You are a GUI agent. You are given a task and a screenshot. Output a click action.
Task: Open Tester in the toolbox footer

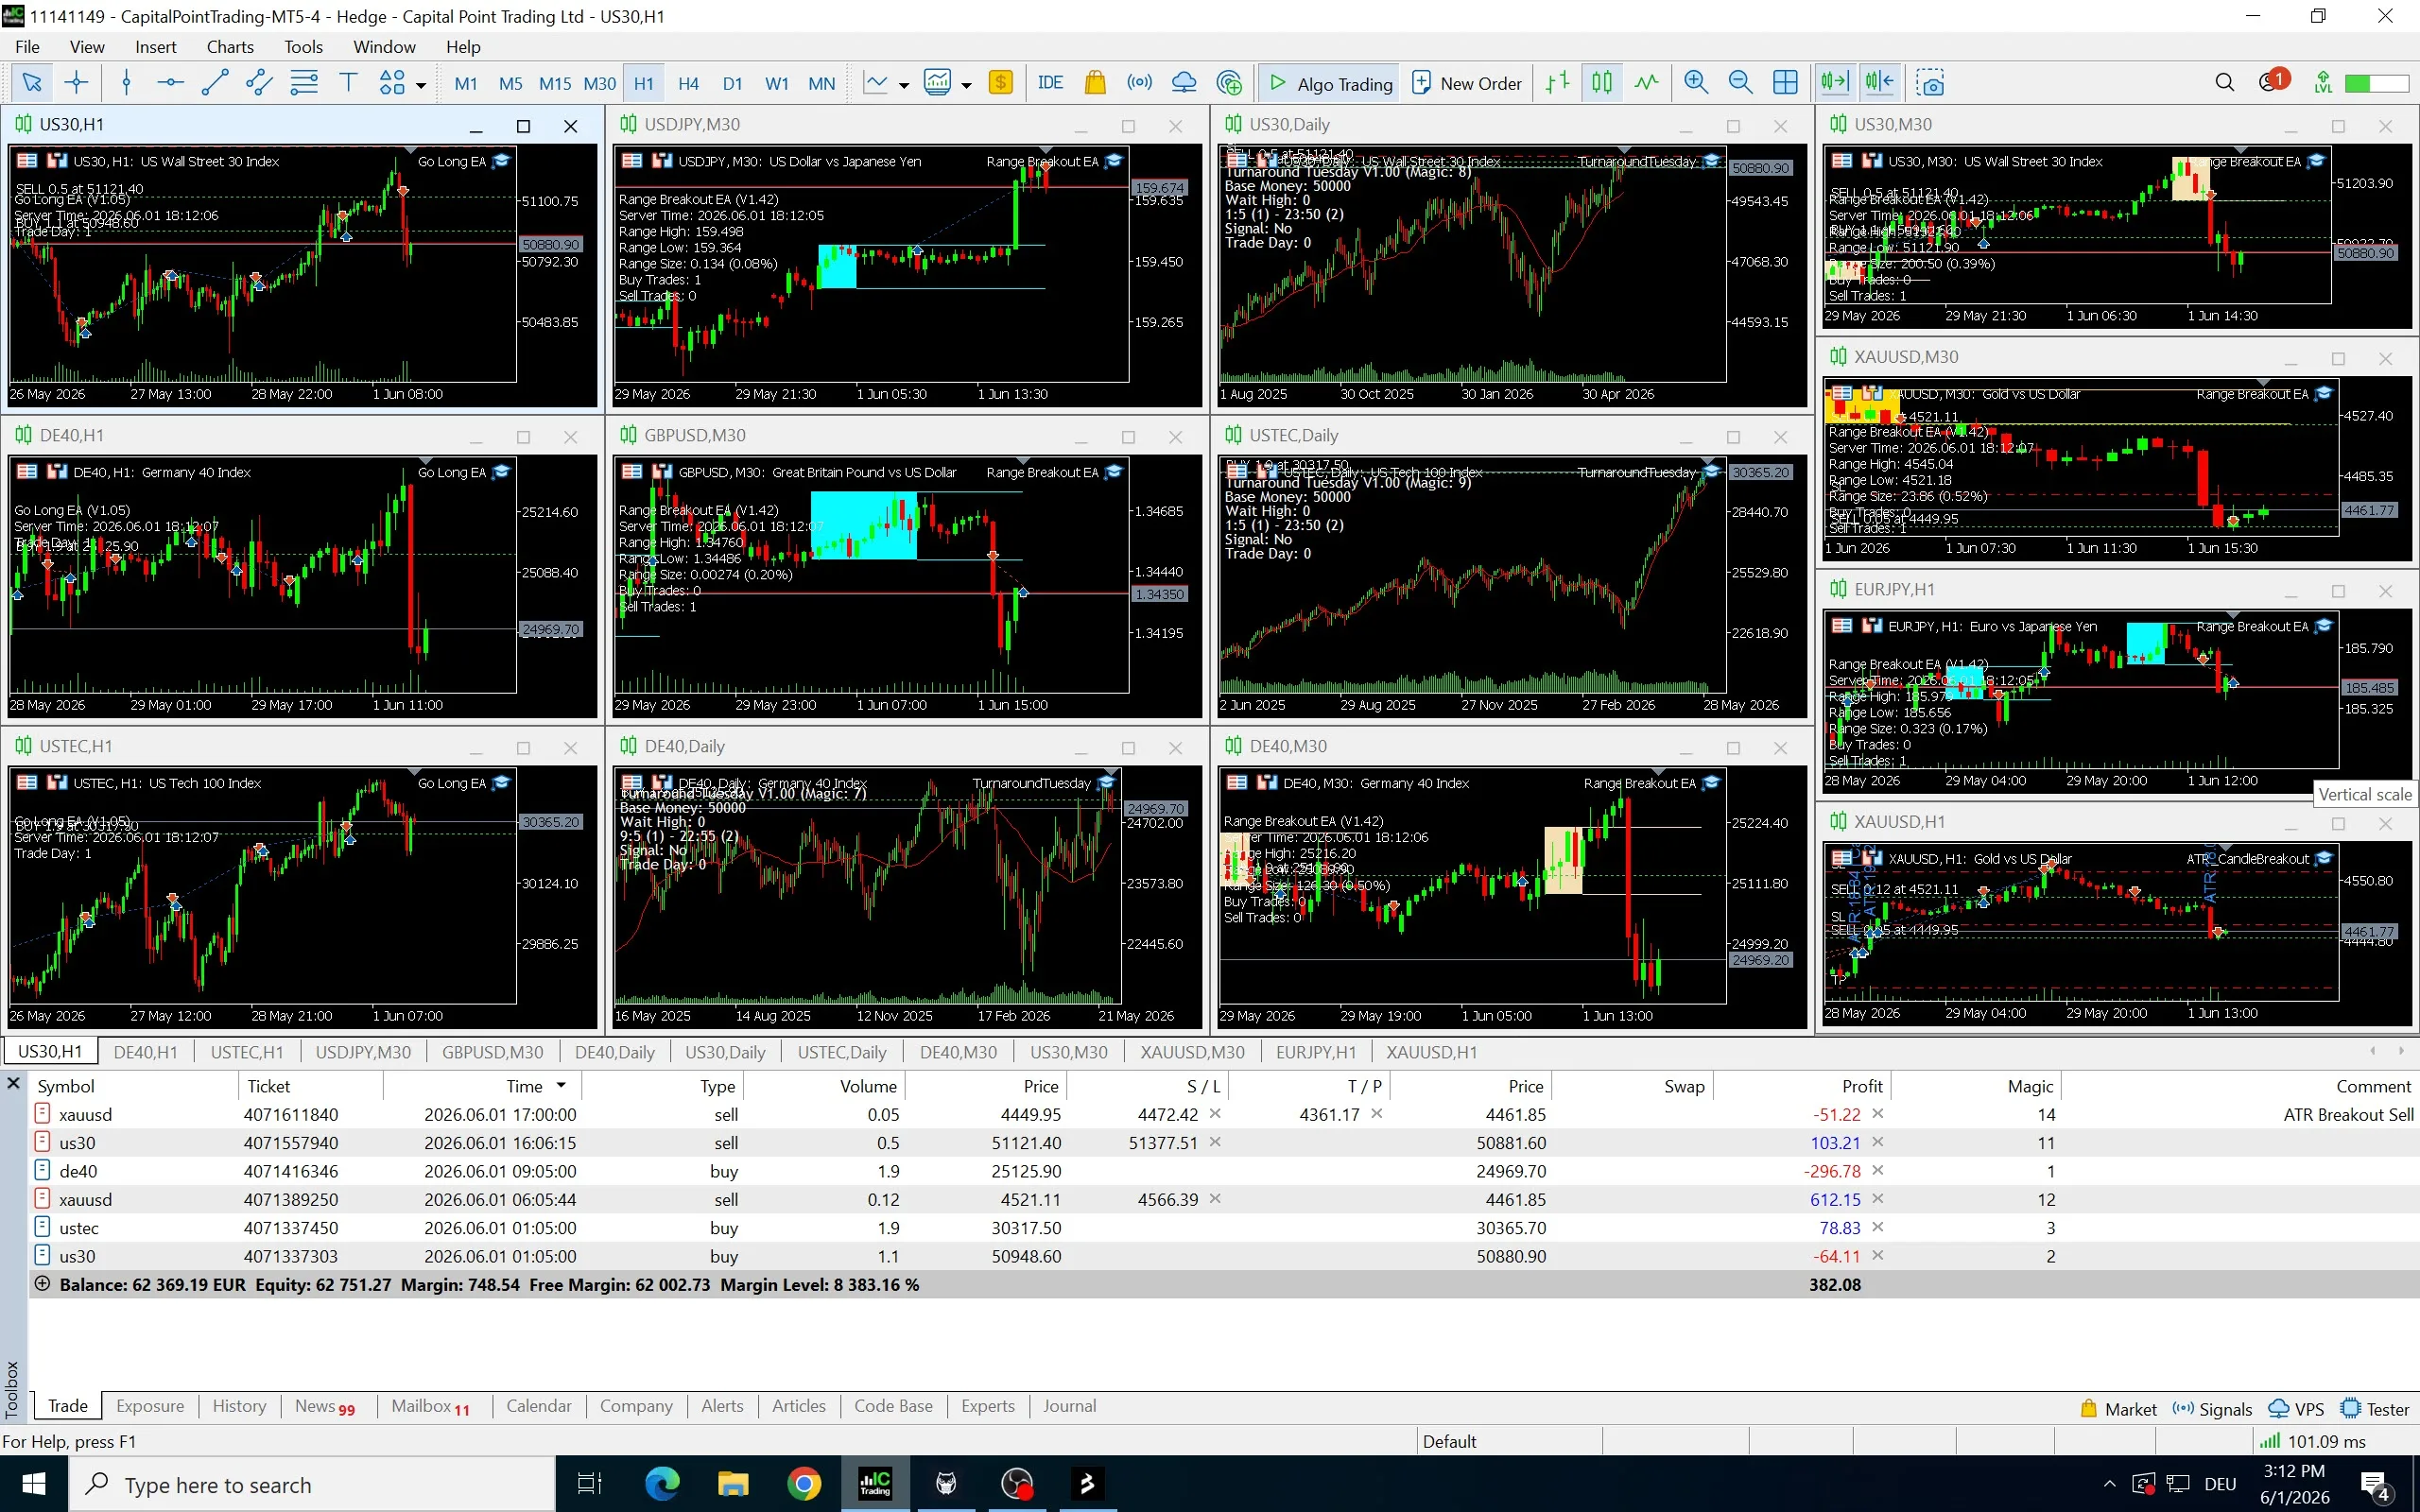[x=2376, y=1409]
